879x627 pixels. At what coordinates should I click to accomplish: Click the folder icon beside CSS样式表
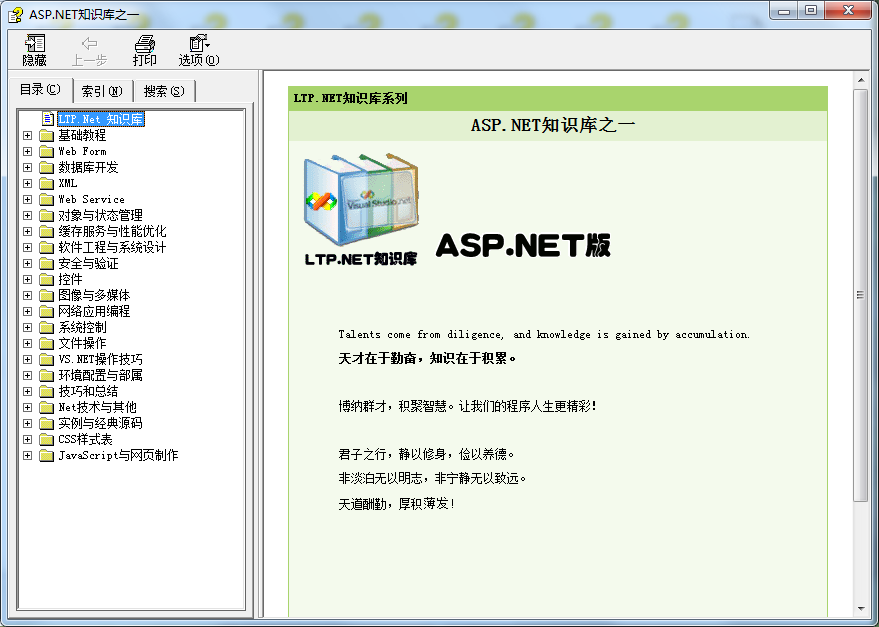[46, 439]
